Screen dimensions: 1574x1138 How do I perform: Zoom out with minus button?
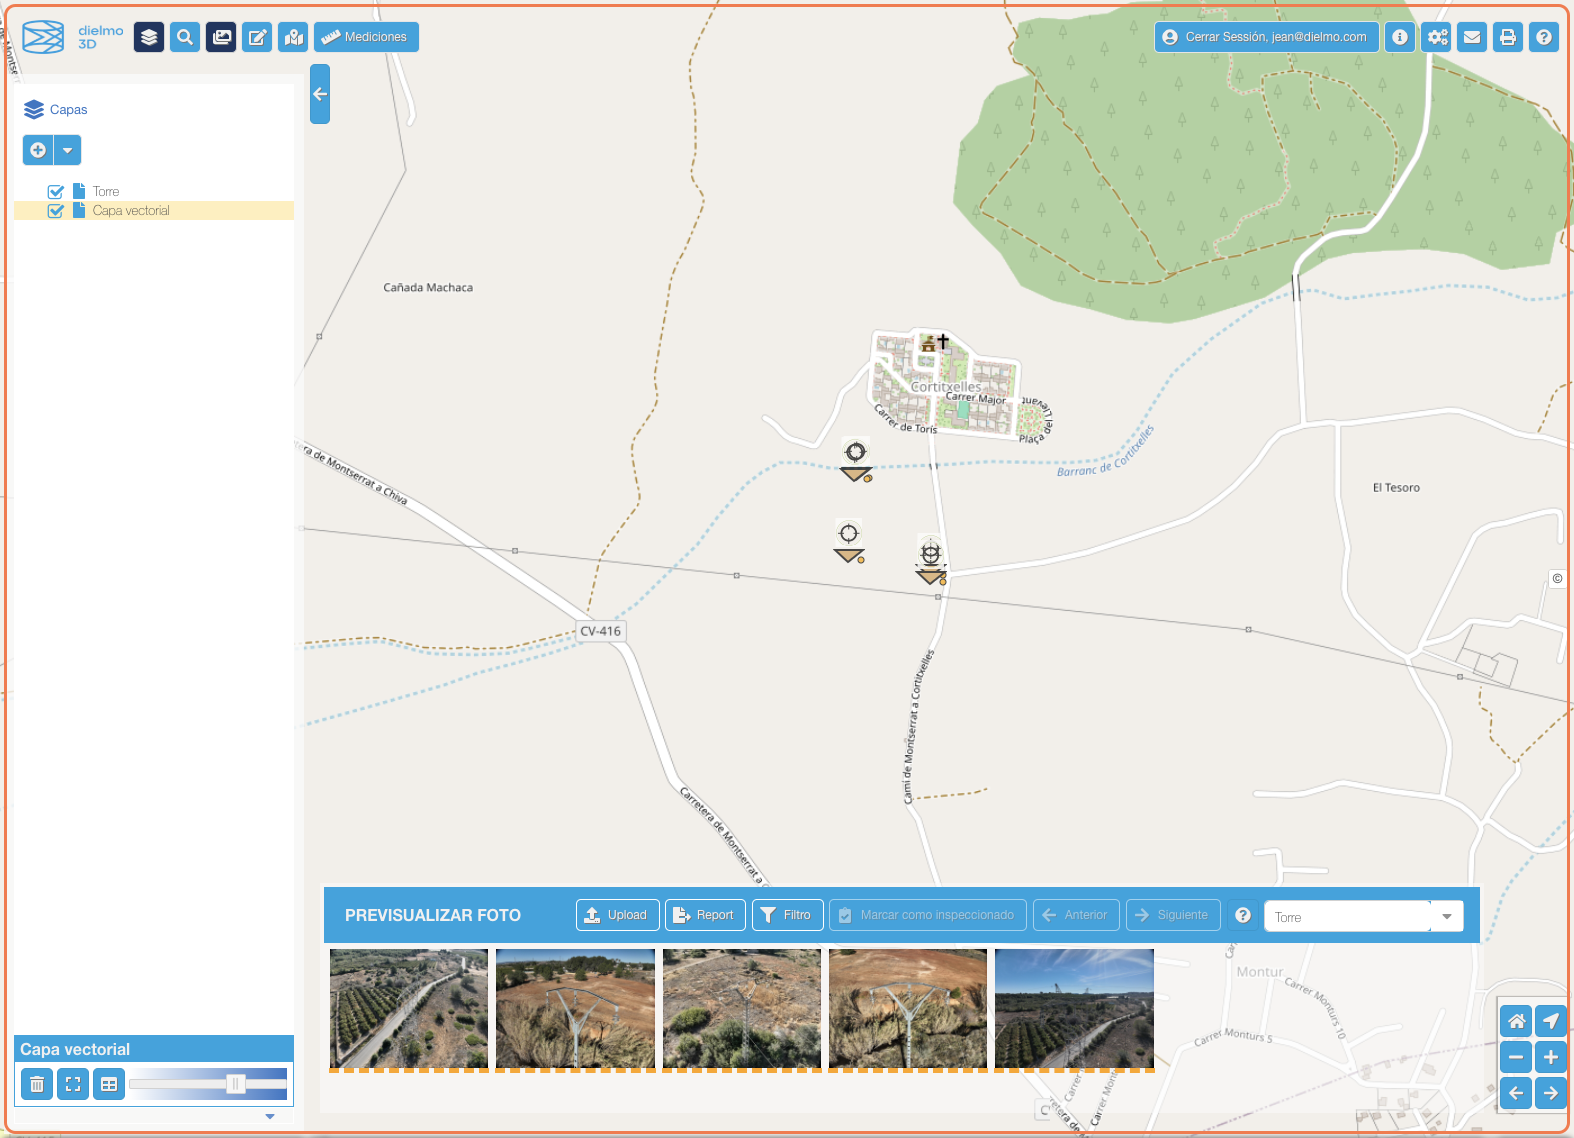pyautogui.click(x=1516, y=1057)
